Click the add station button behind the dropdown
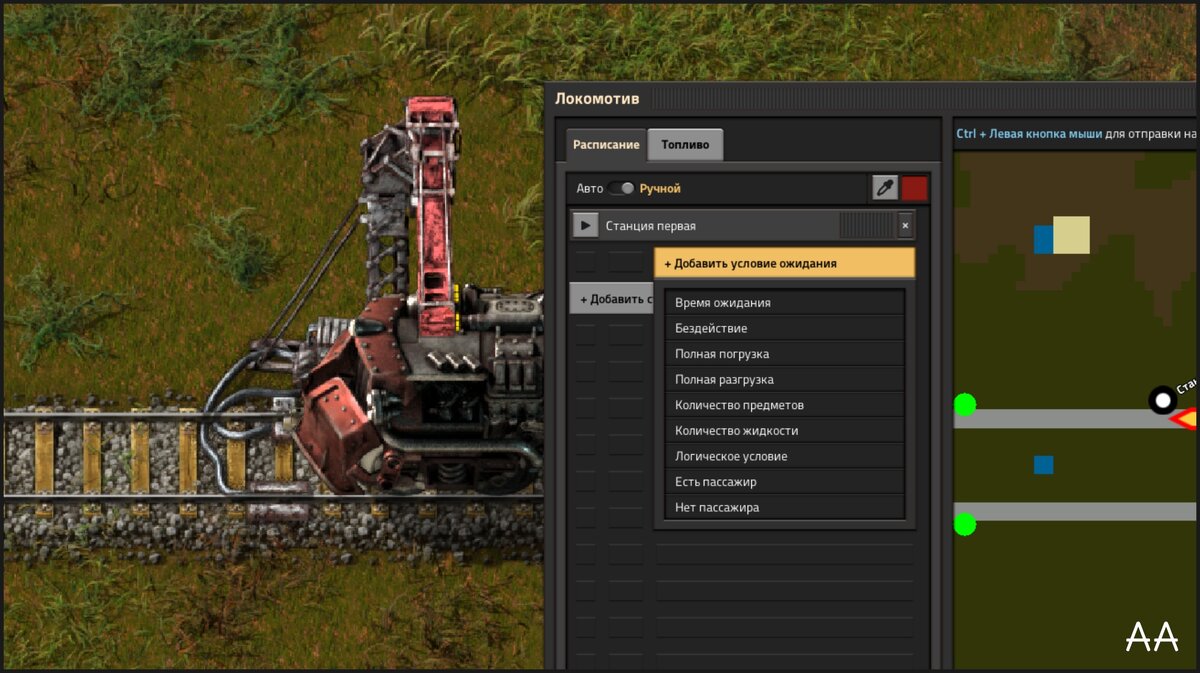 612,299
